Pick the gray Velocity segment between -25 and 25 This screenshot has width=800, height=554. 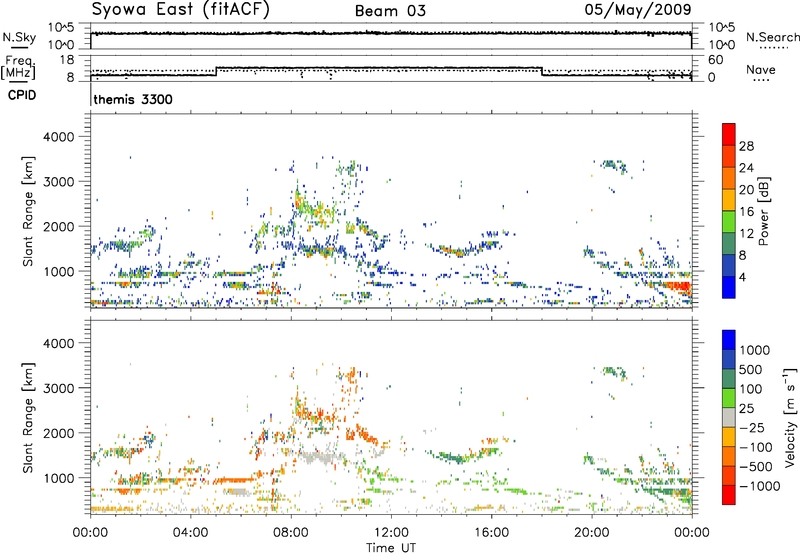point(729,417)
